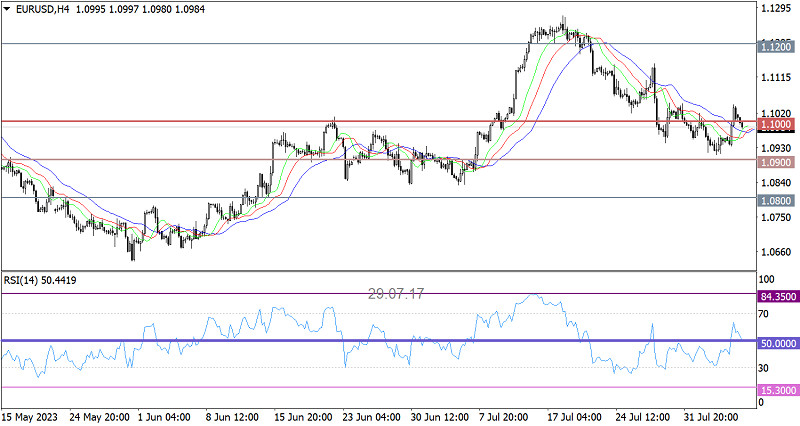
Task: Click the triangle arrow beside EURUSD,H4
Action: click(x=7, y=9)
